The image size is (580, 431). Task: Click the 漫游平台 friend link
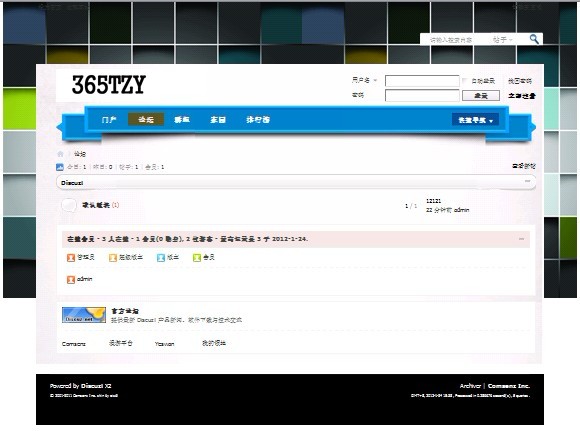(x=121, y=343)
